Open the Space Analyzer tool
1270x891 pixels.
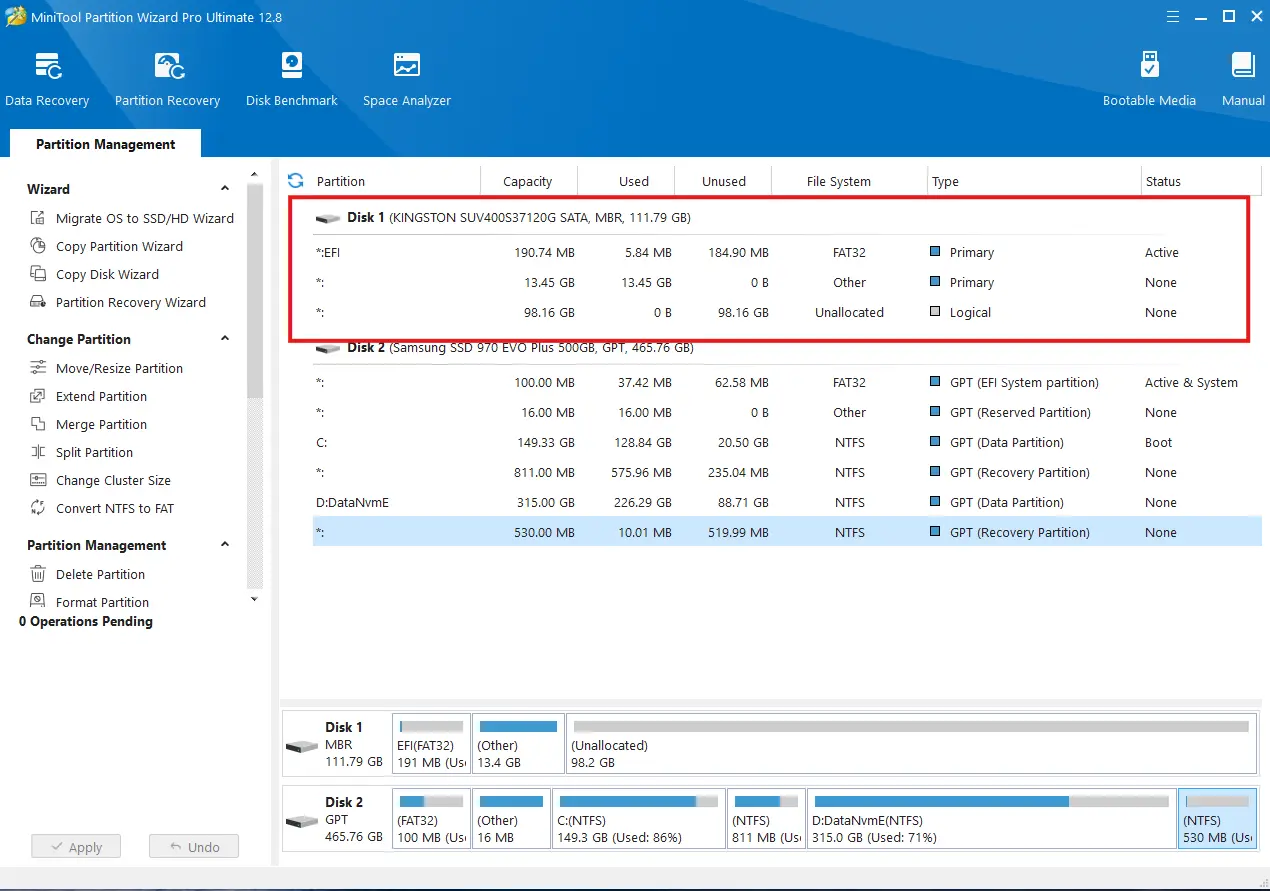(406, 80)
